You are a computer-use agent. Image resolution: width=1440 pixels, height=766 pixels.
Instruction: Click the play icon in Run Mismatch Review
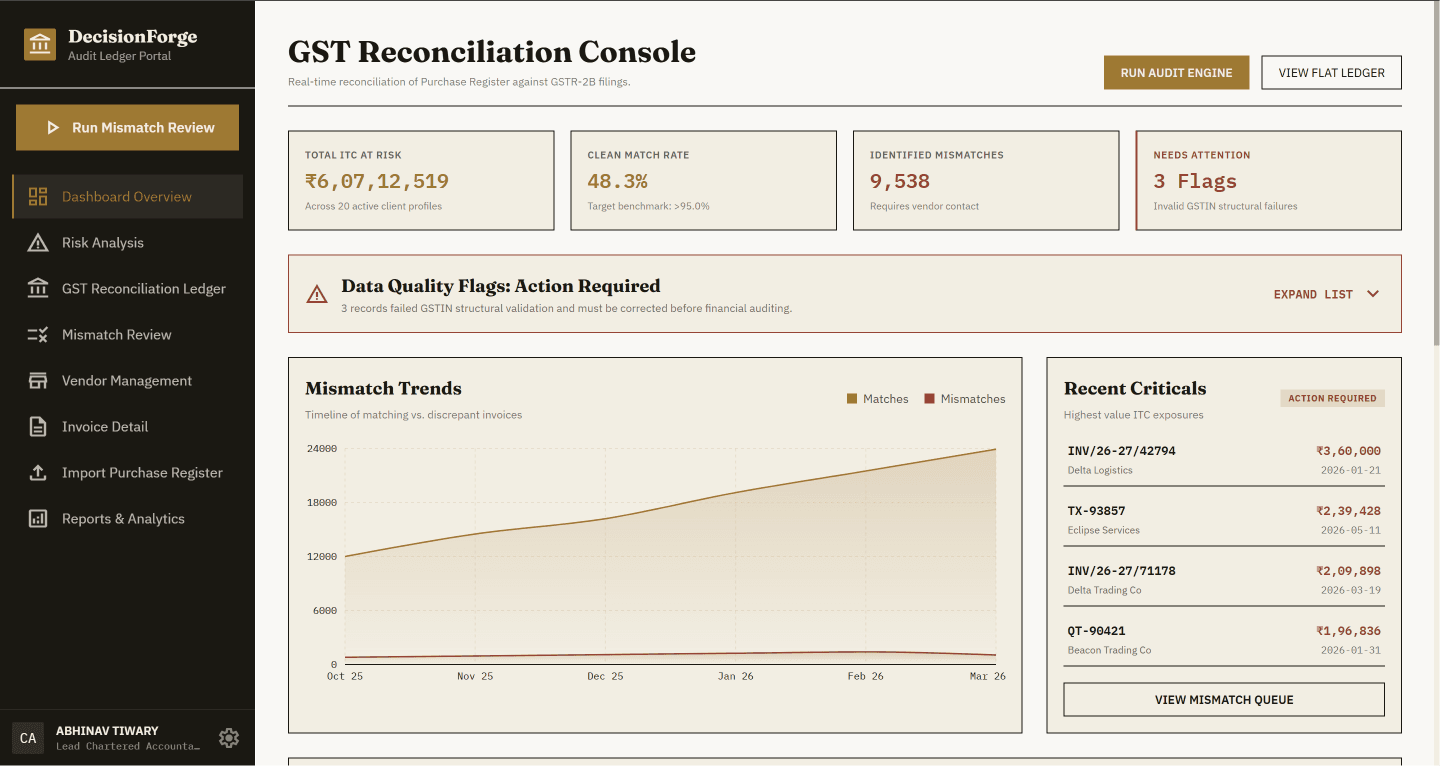tap(53, 128)
